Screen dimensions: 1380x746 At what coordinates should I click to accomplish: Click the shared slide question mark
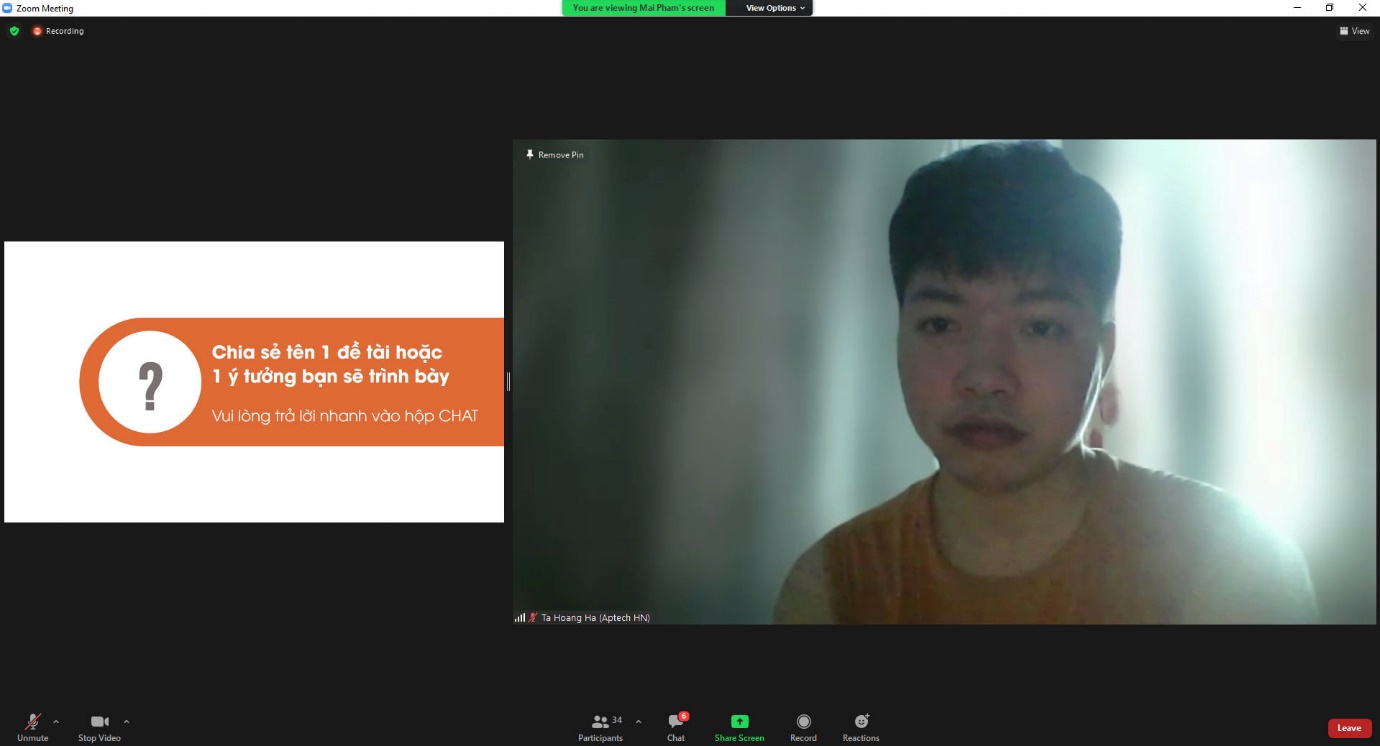click(x=150, y=382)
